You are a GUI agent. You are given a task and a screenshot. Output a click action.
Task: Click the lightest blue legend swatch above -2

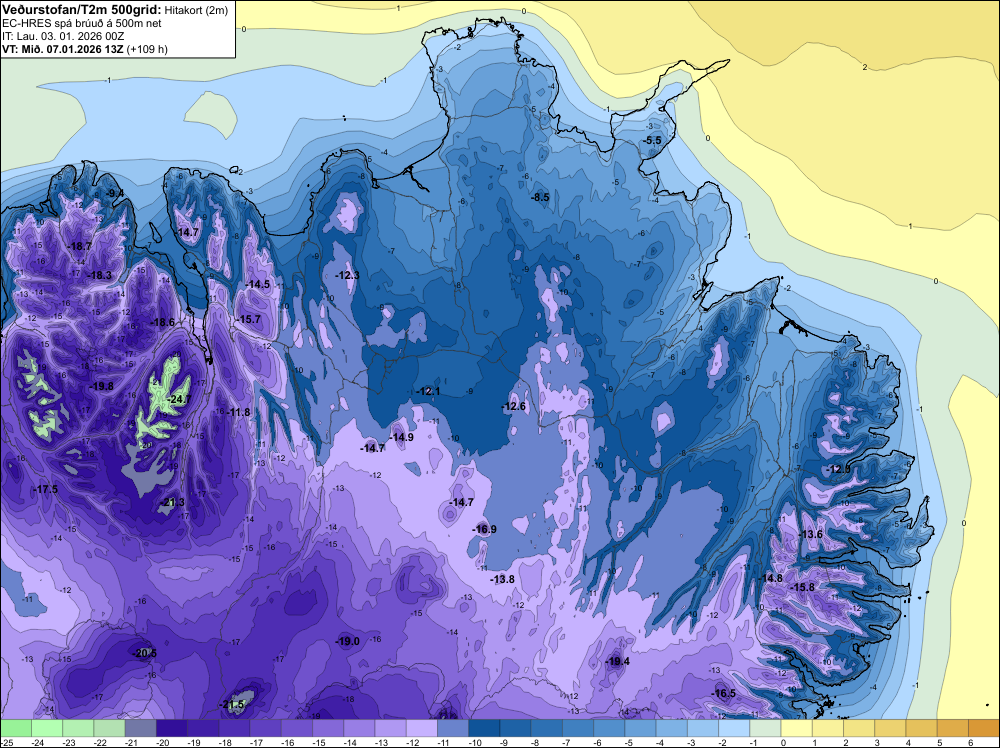(x=734, y=728)
